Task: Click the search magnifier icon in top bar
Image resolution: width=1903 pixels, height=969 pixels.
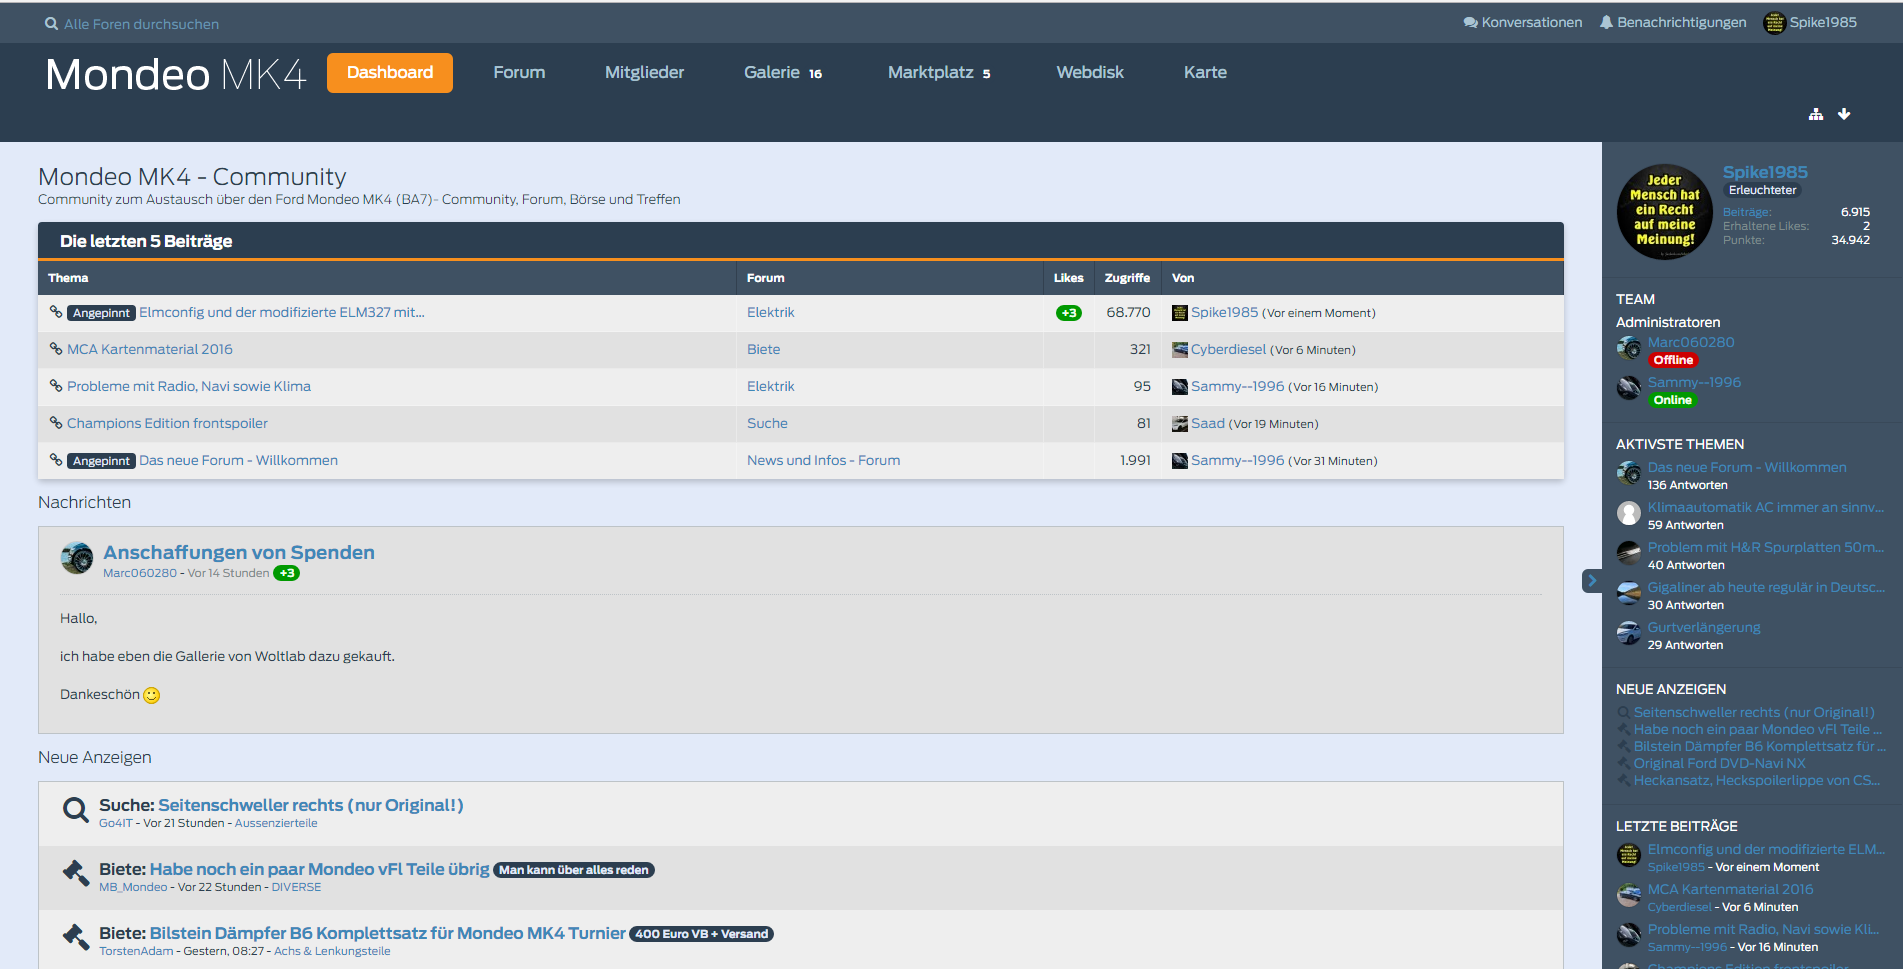Action: [51, 24]
